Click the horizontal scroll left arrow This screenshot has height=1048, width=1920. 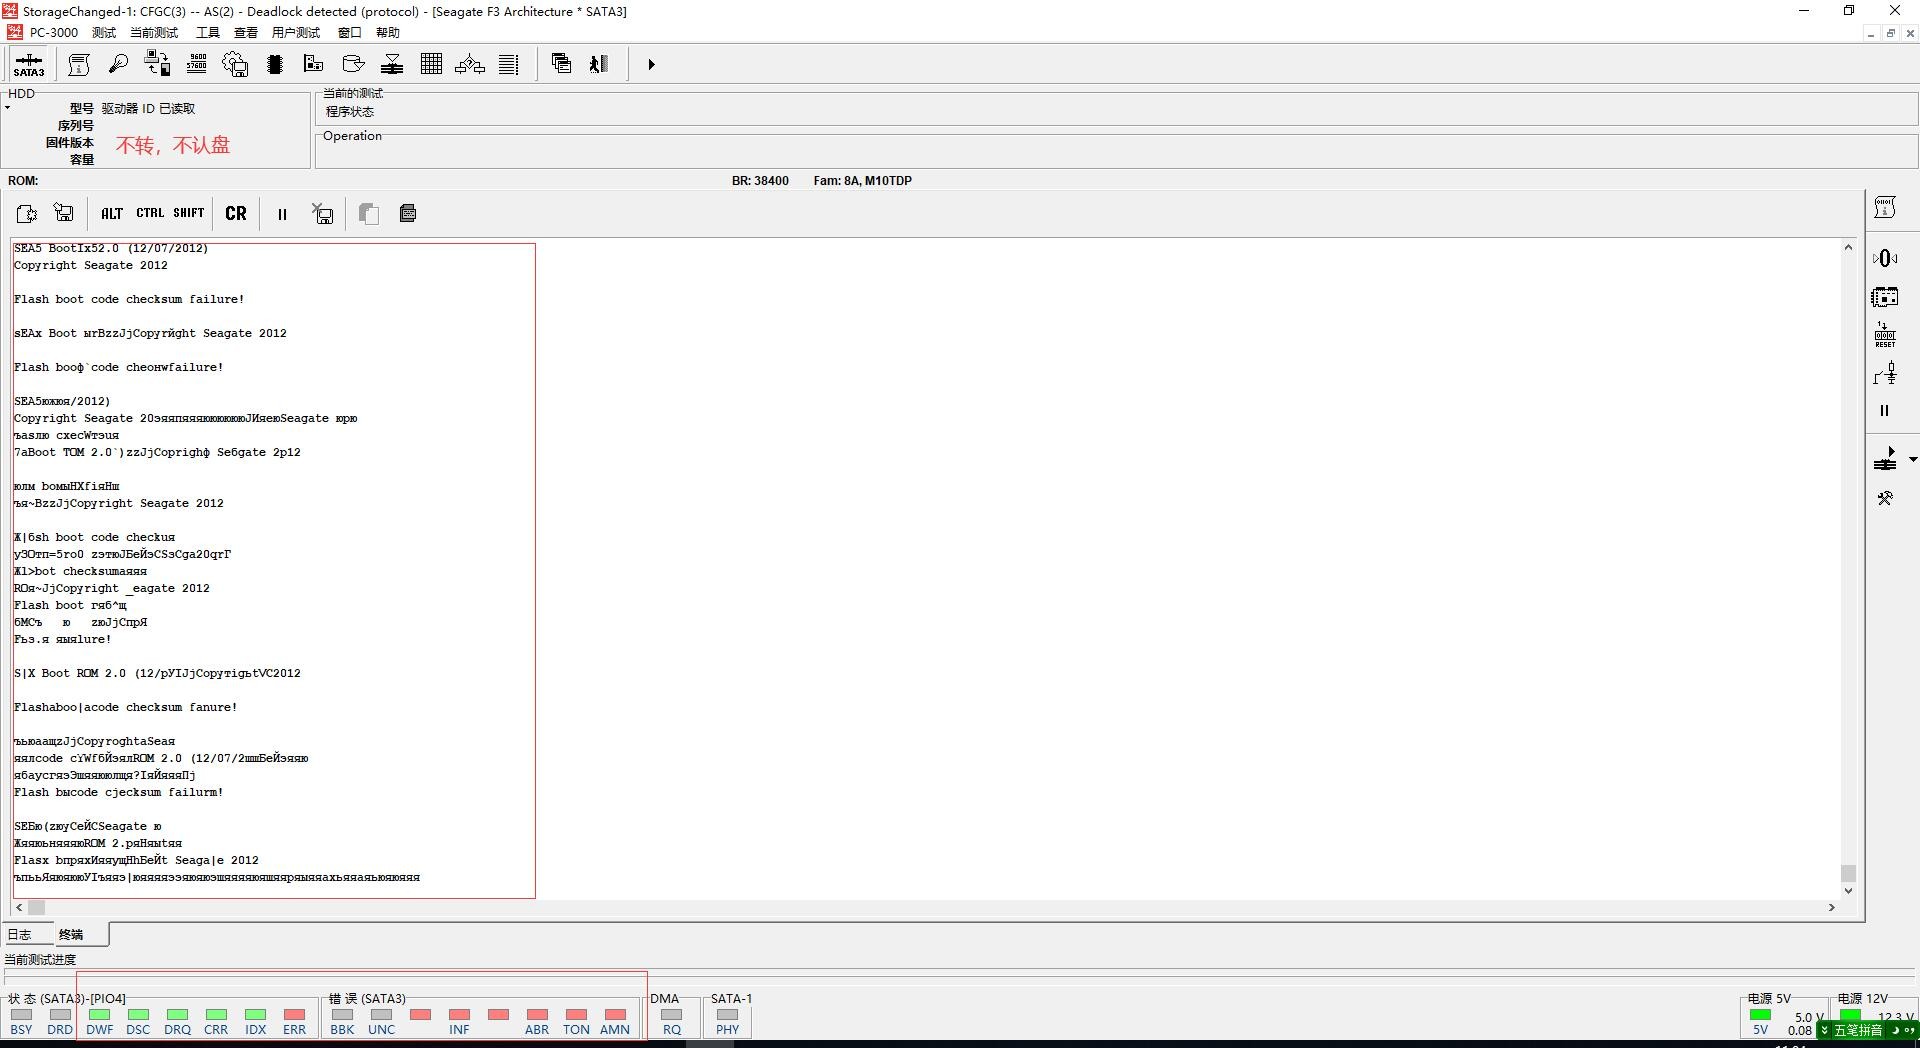[x=19, y=907]
